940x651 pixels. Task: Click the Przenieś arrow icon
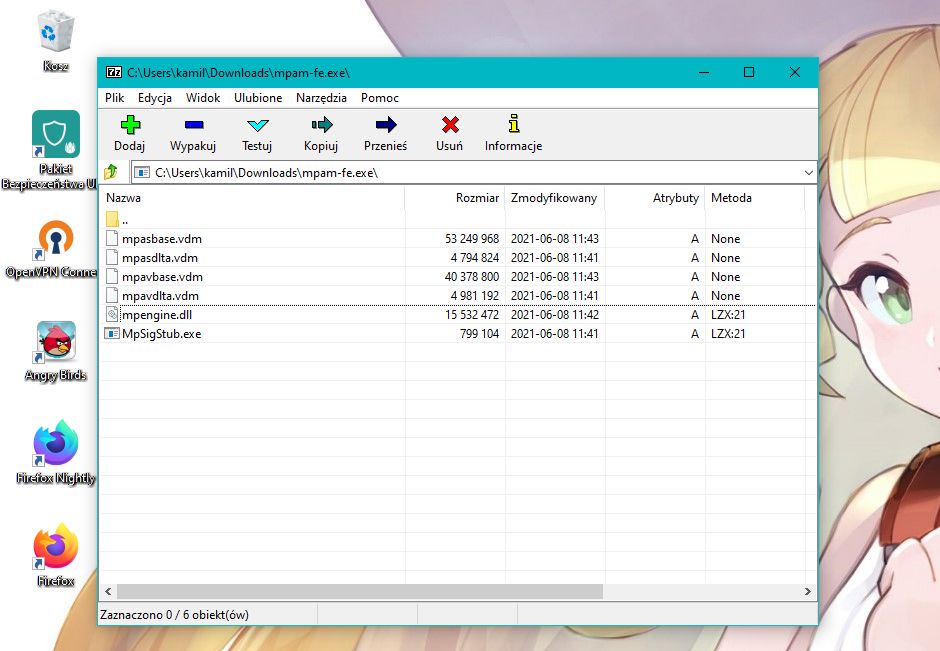click(x=385, y=126)
